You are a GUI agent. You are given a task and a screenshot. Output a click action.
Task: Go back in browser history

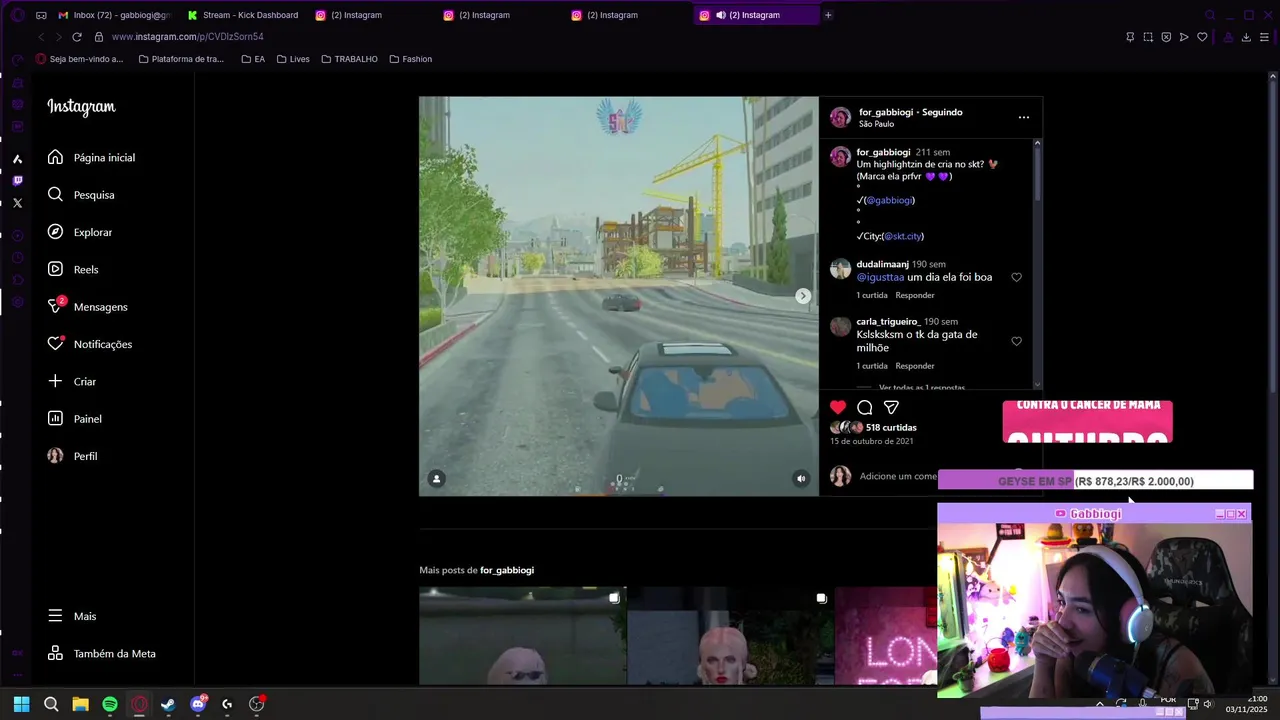41,37
